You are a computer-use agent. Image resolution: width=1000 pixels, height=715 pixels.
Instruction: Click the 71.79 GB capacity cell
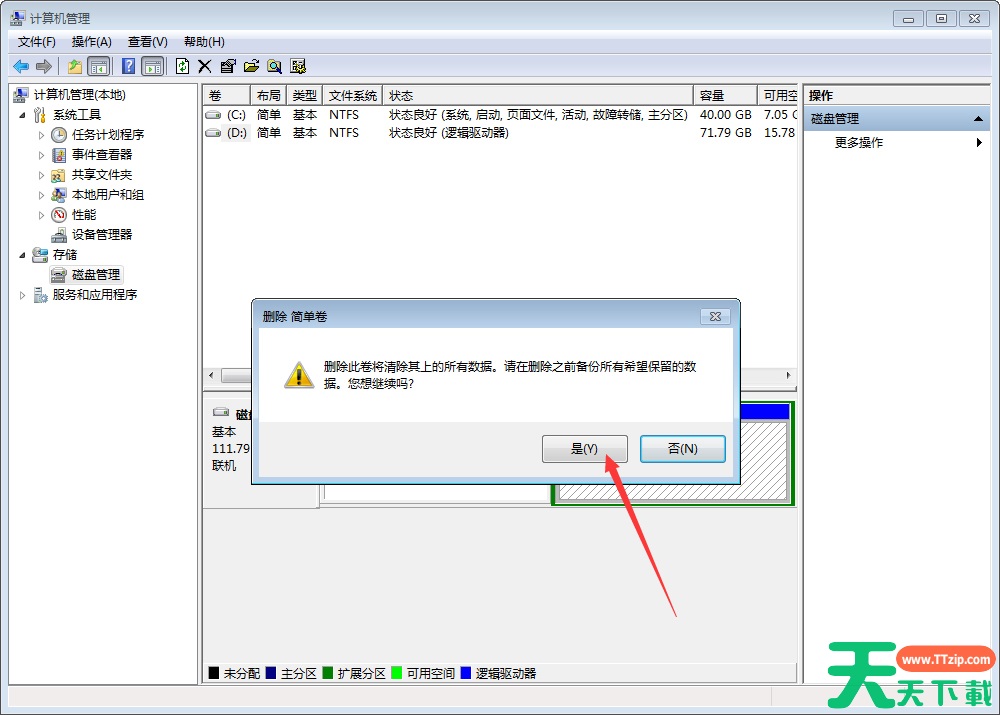(726, 133)
